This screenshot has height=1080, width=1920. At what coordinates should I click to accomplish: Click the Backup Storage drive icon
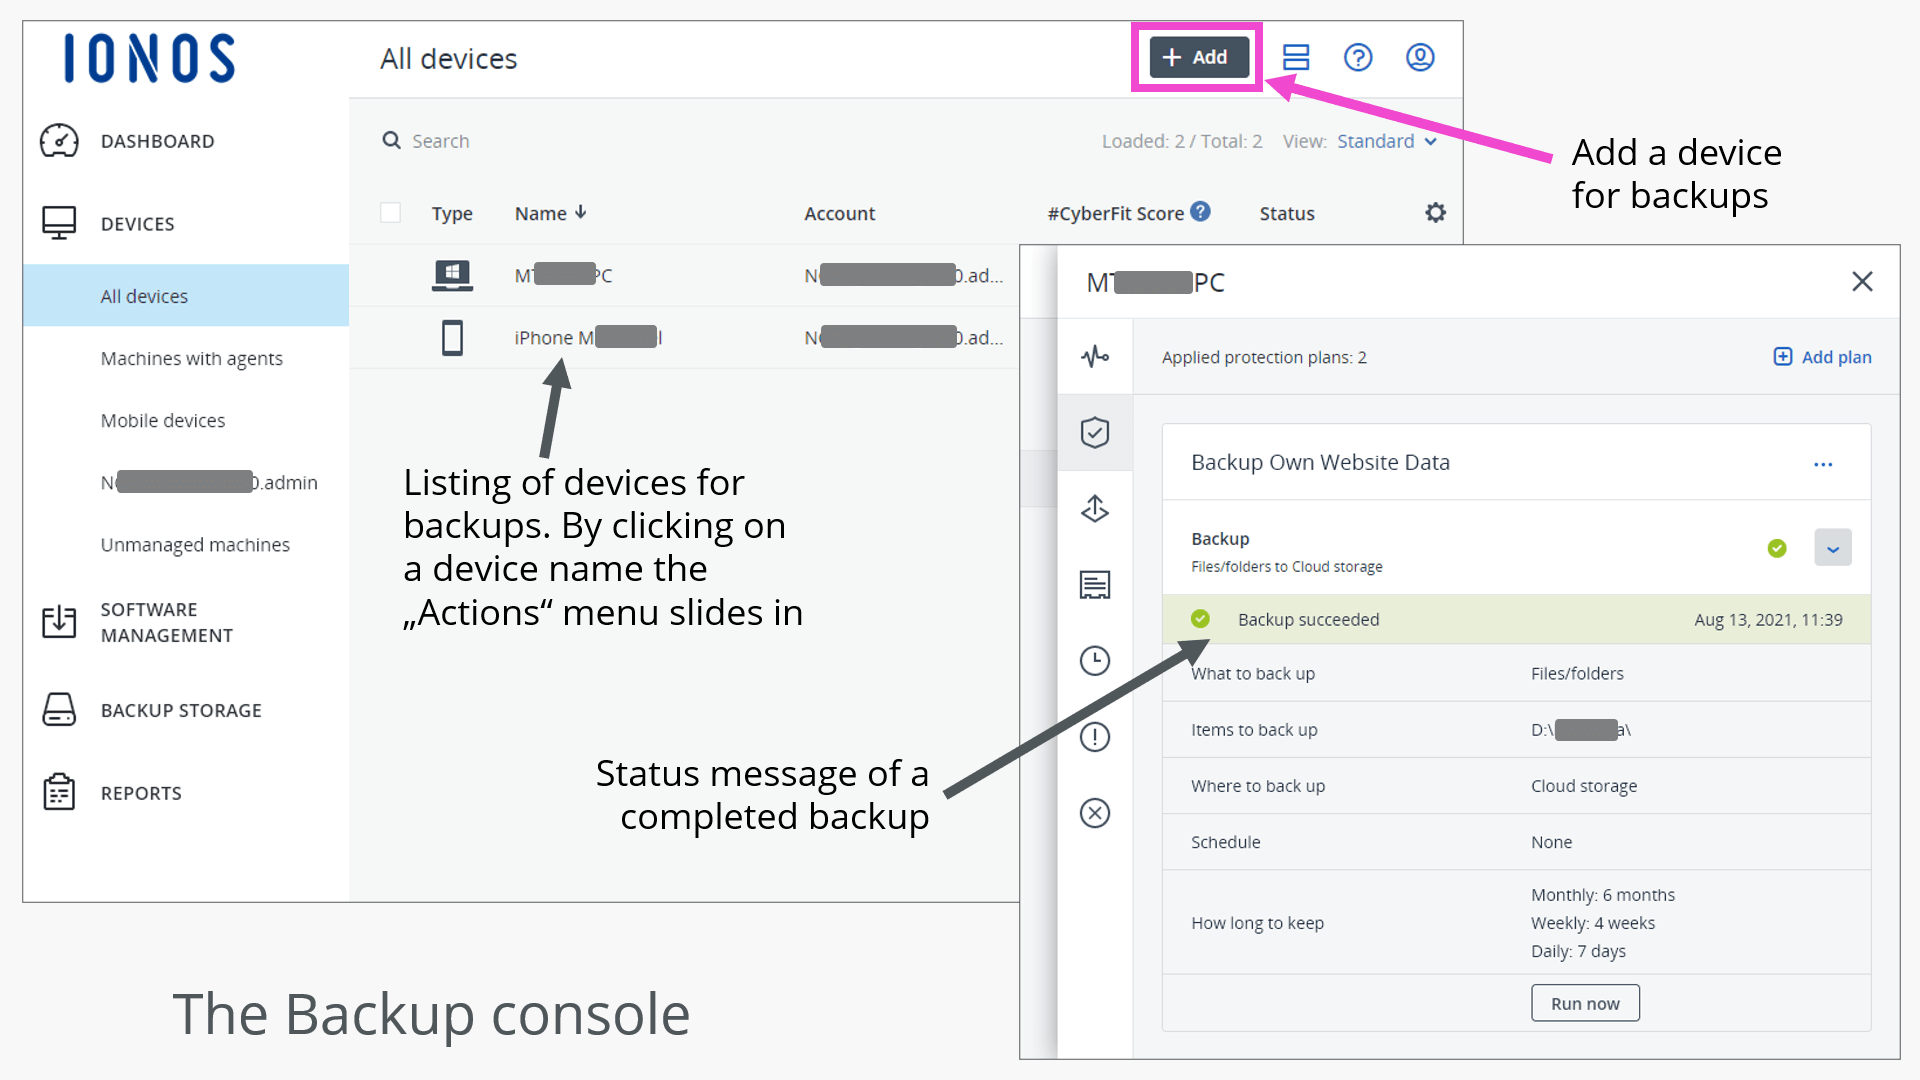(x=59, y=710)
